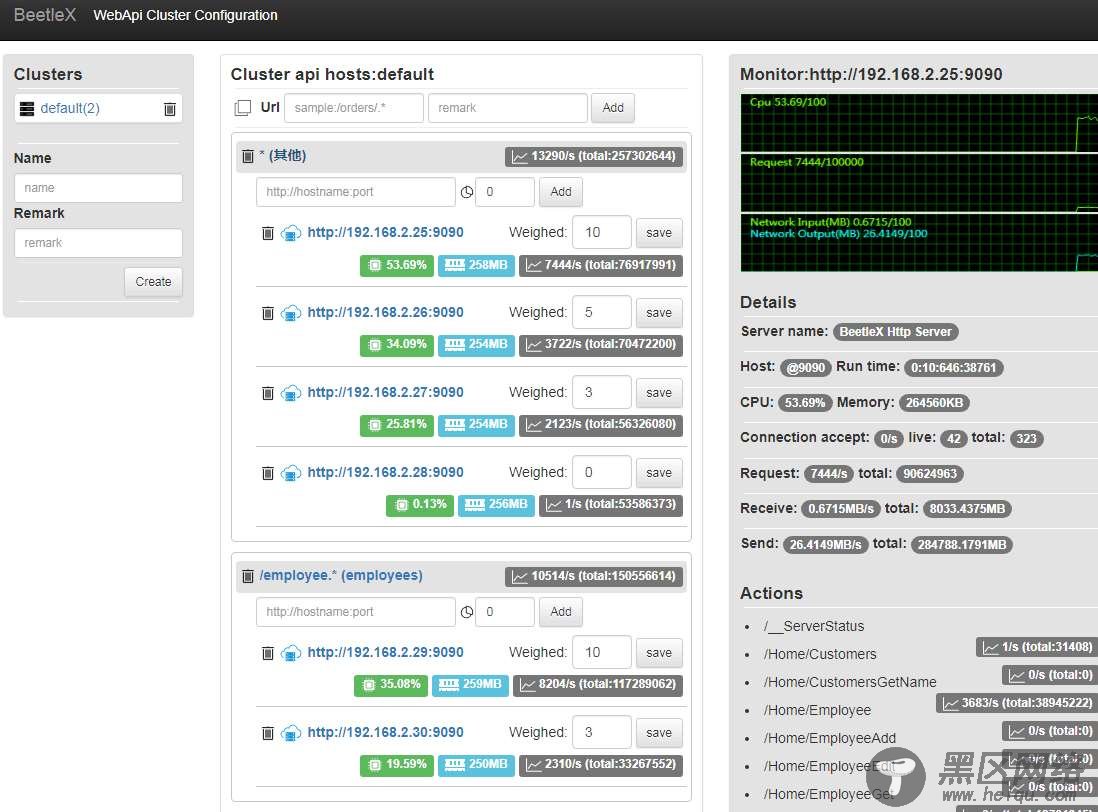Viewport: 1098px width, 812px height.
Task: Focus weight field of 192.168.2.25:9090
Action: [x=602, y=232]
